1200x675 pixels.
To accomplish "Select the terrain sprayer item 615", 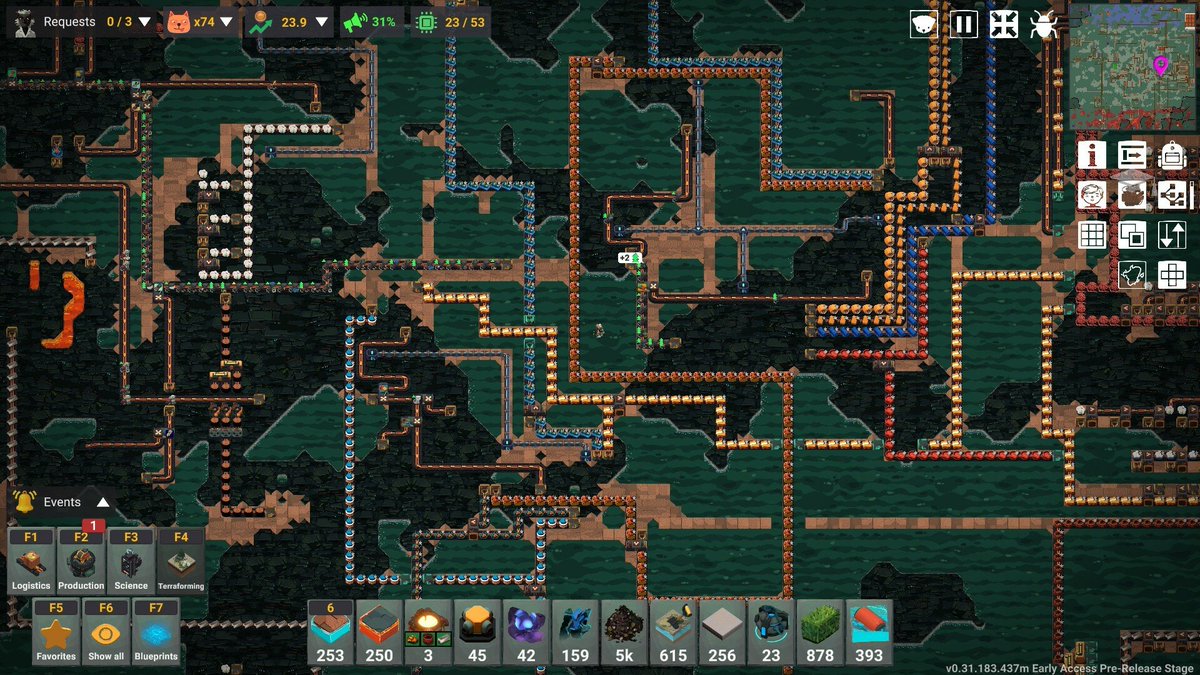I will [x=673, y=633].
